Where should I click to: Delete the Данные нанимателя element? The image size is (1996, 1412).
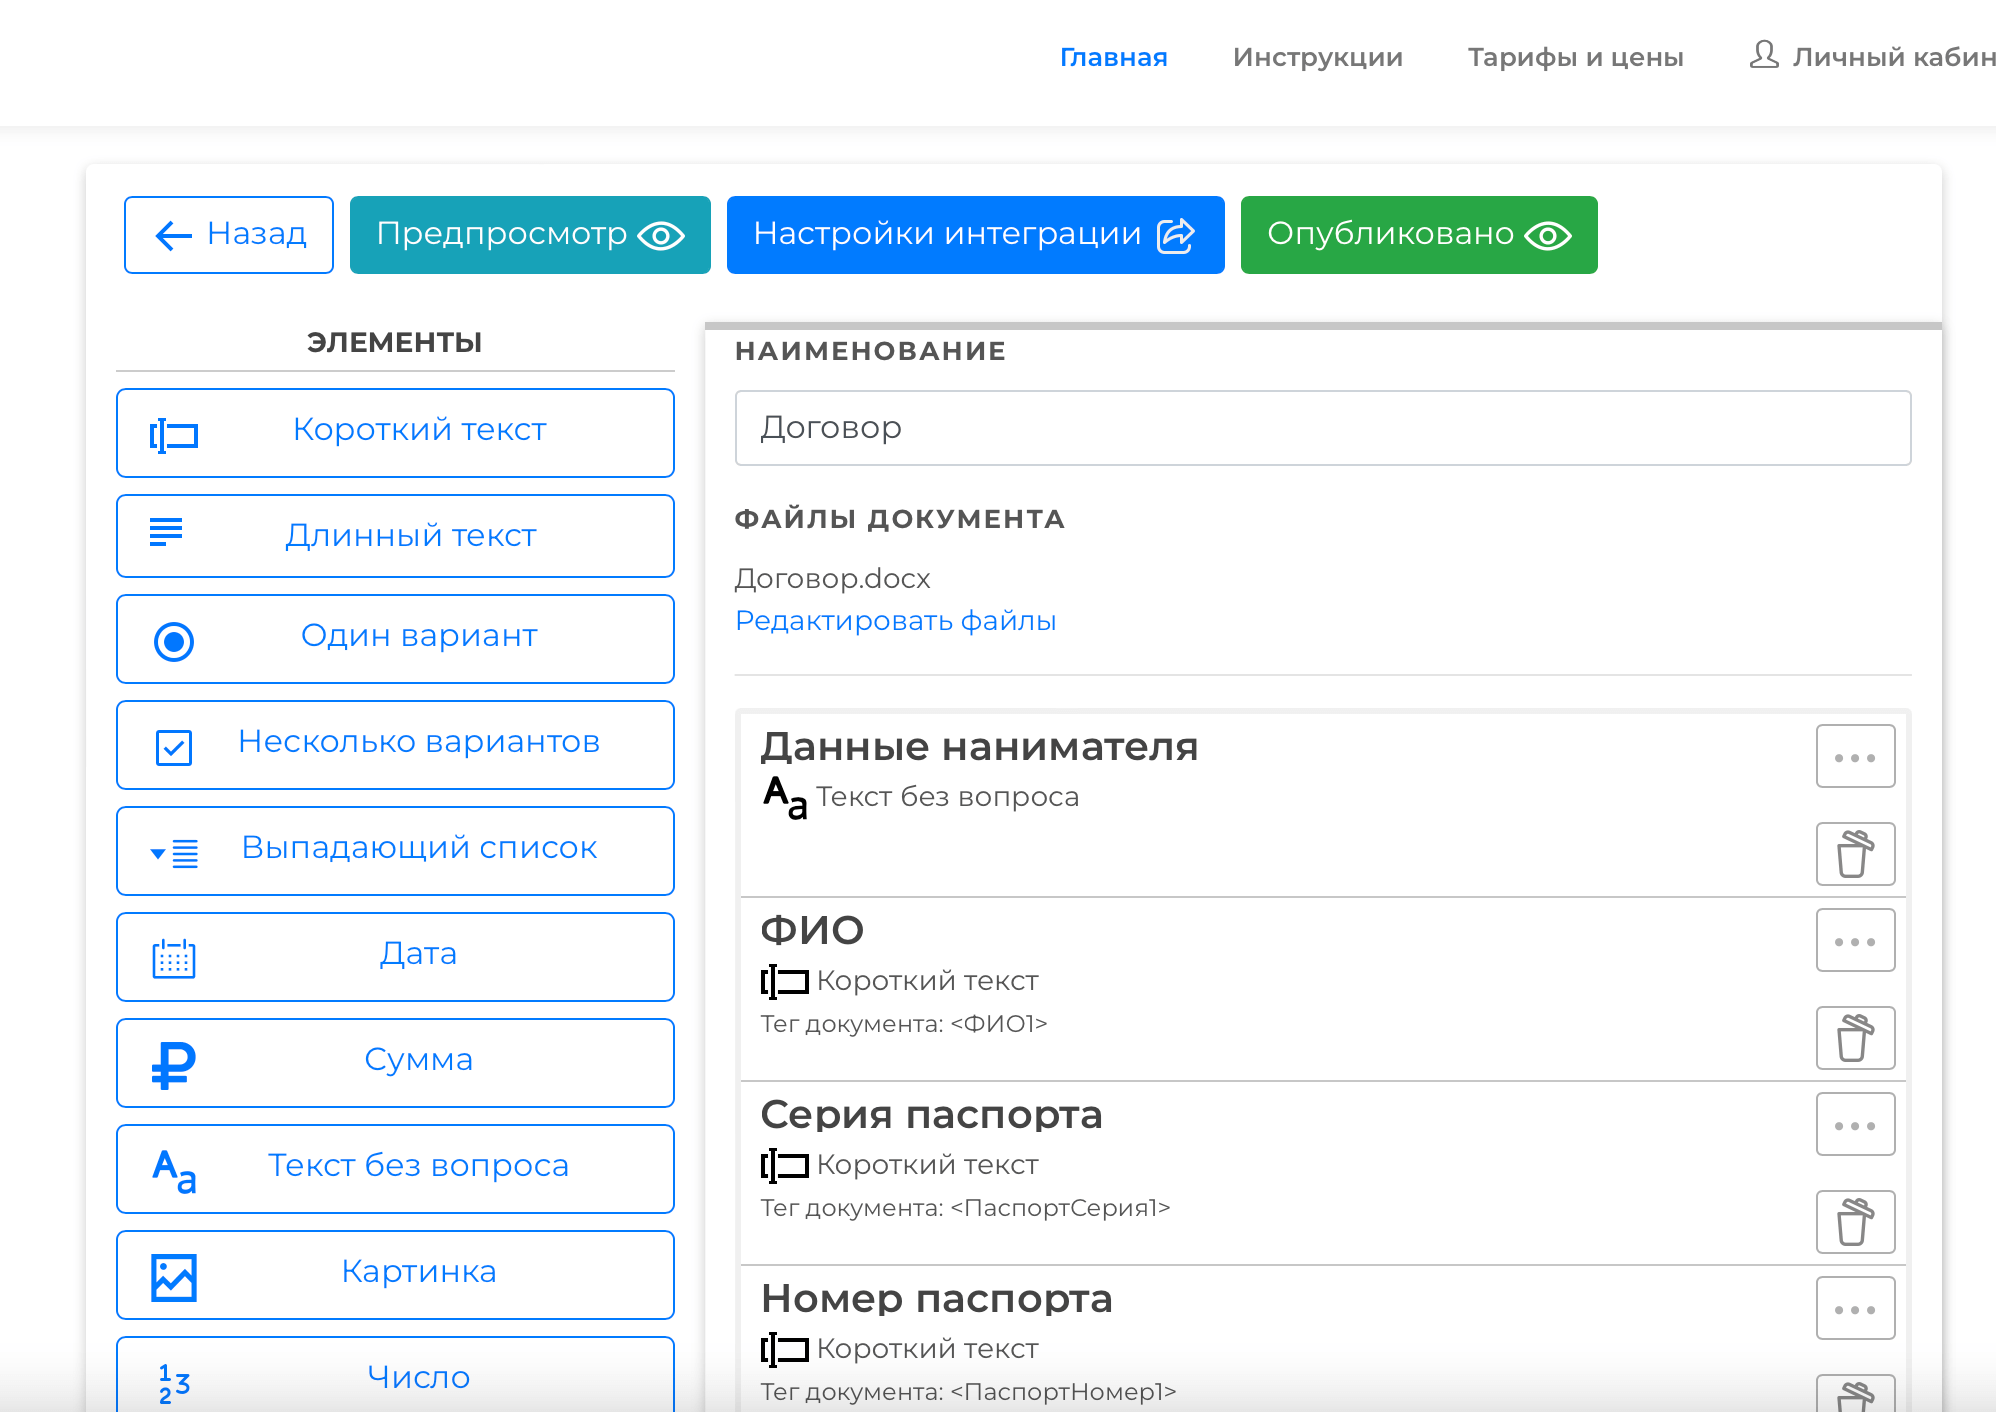[x=1856, y=854]
